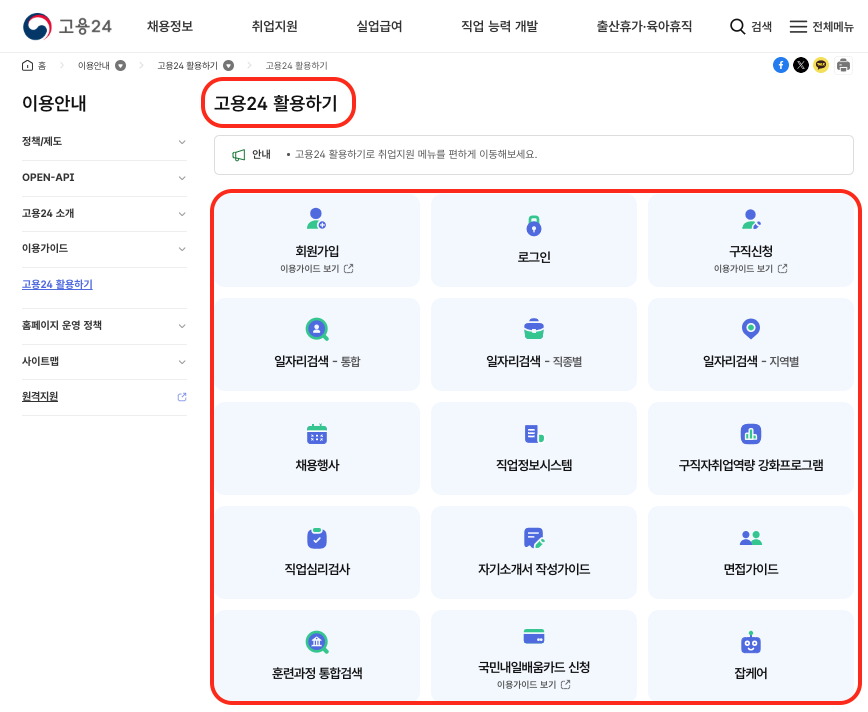Click the 직종별 briefcase icon
The height and width of the screenshot is (712, 868).
[x=534, y=328]
